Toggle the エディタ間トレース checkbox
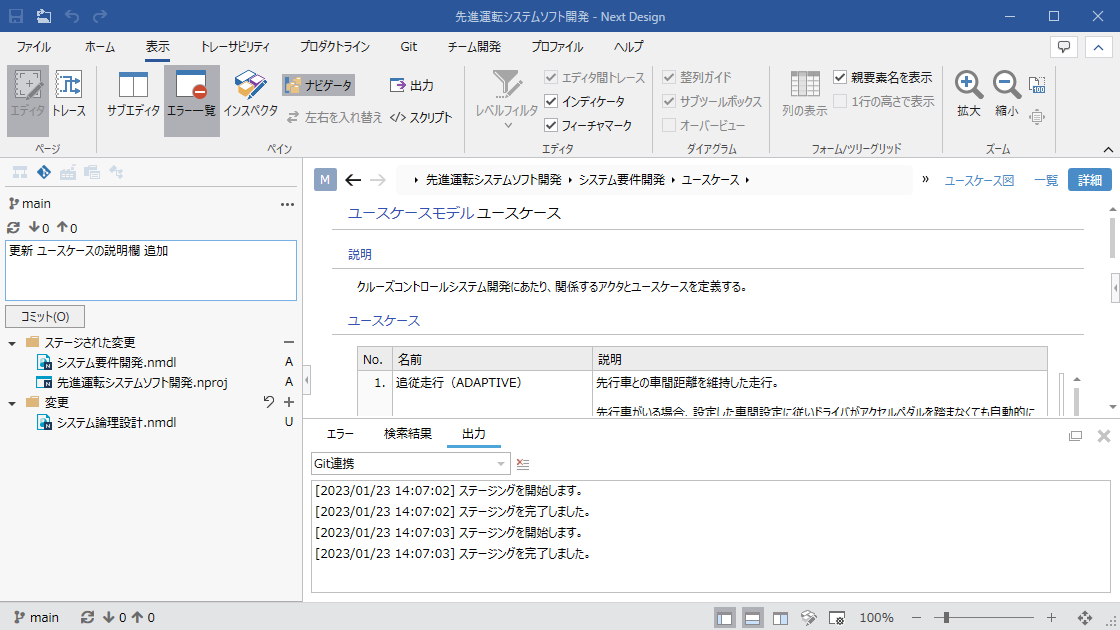 (551, 77)
